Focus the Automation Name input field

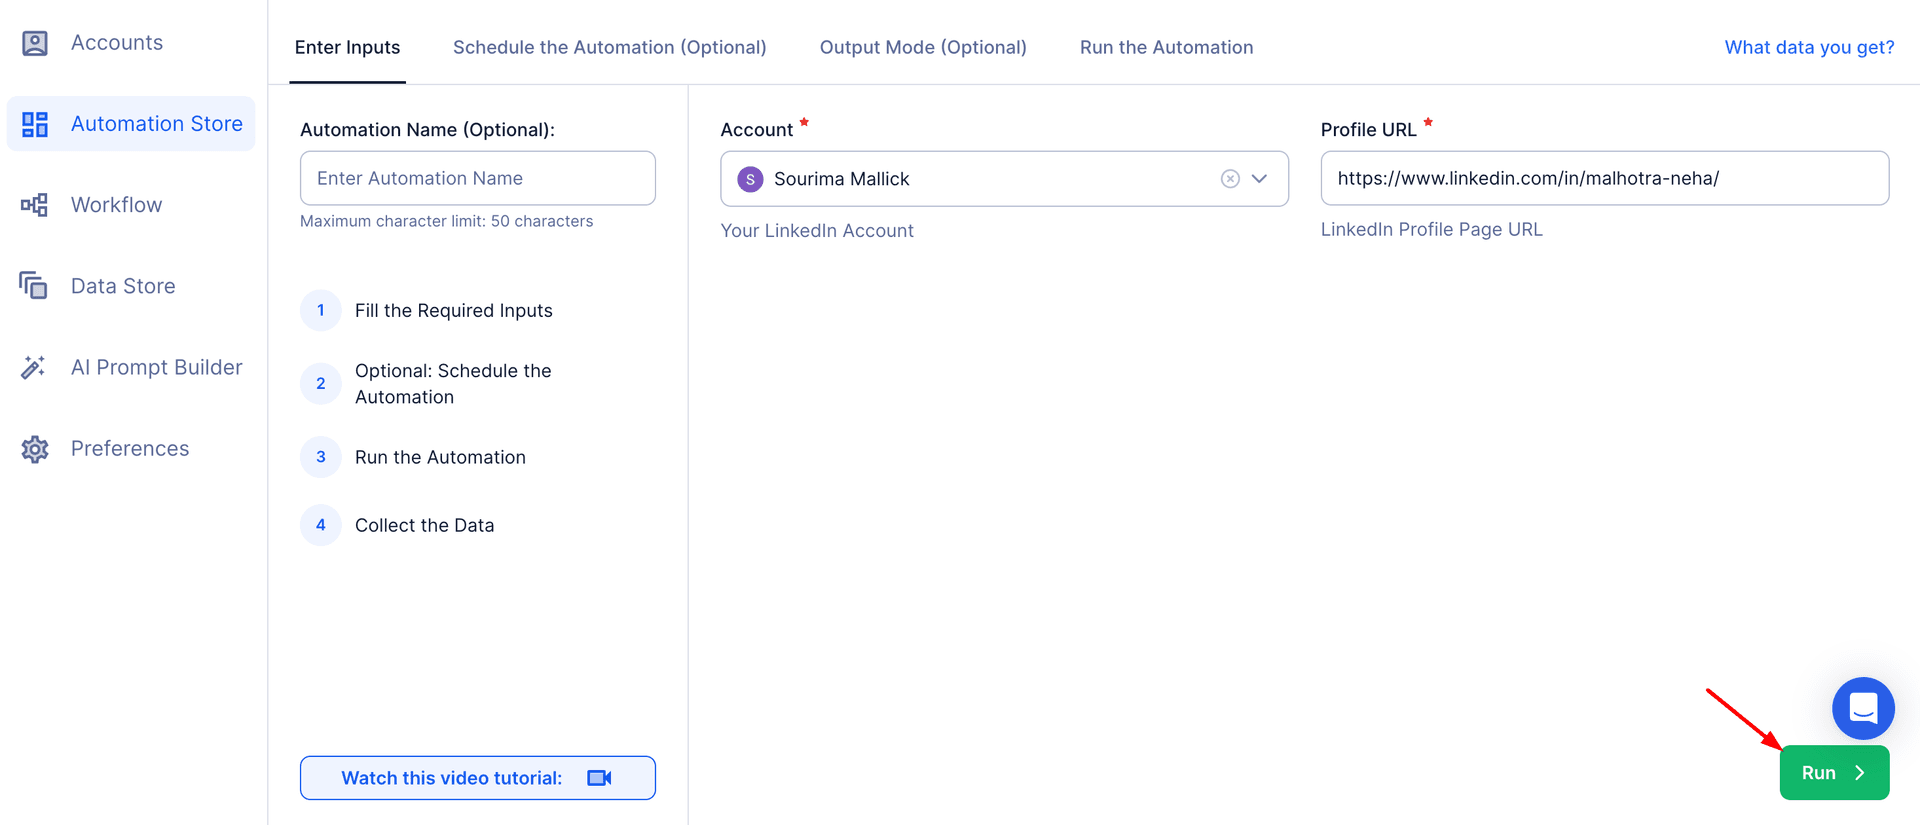478,178
